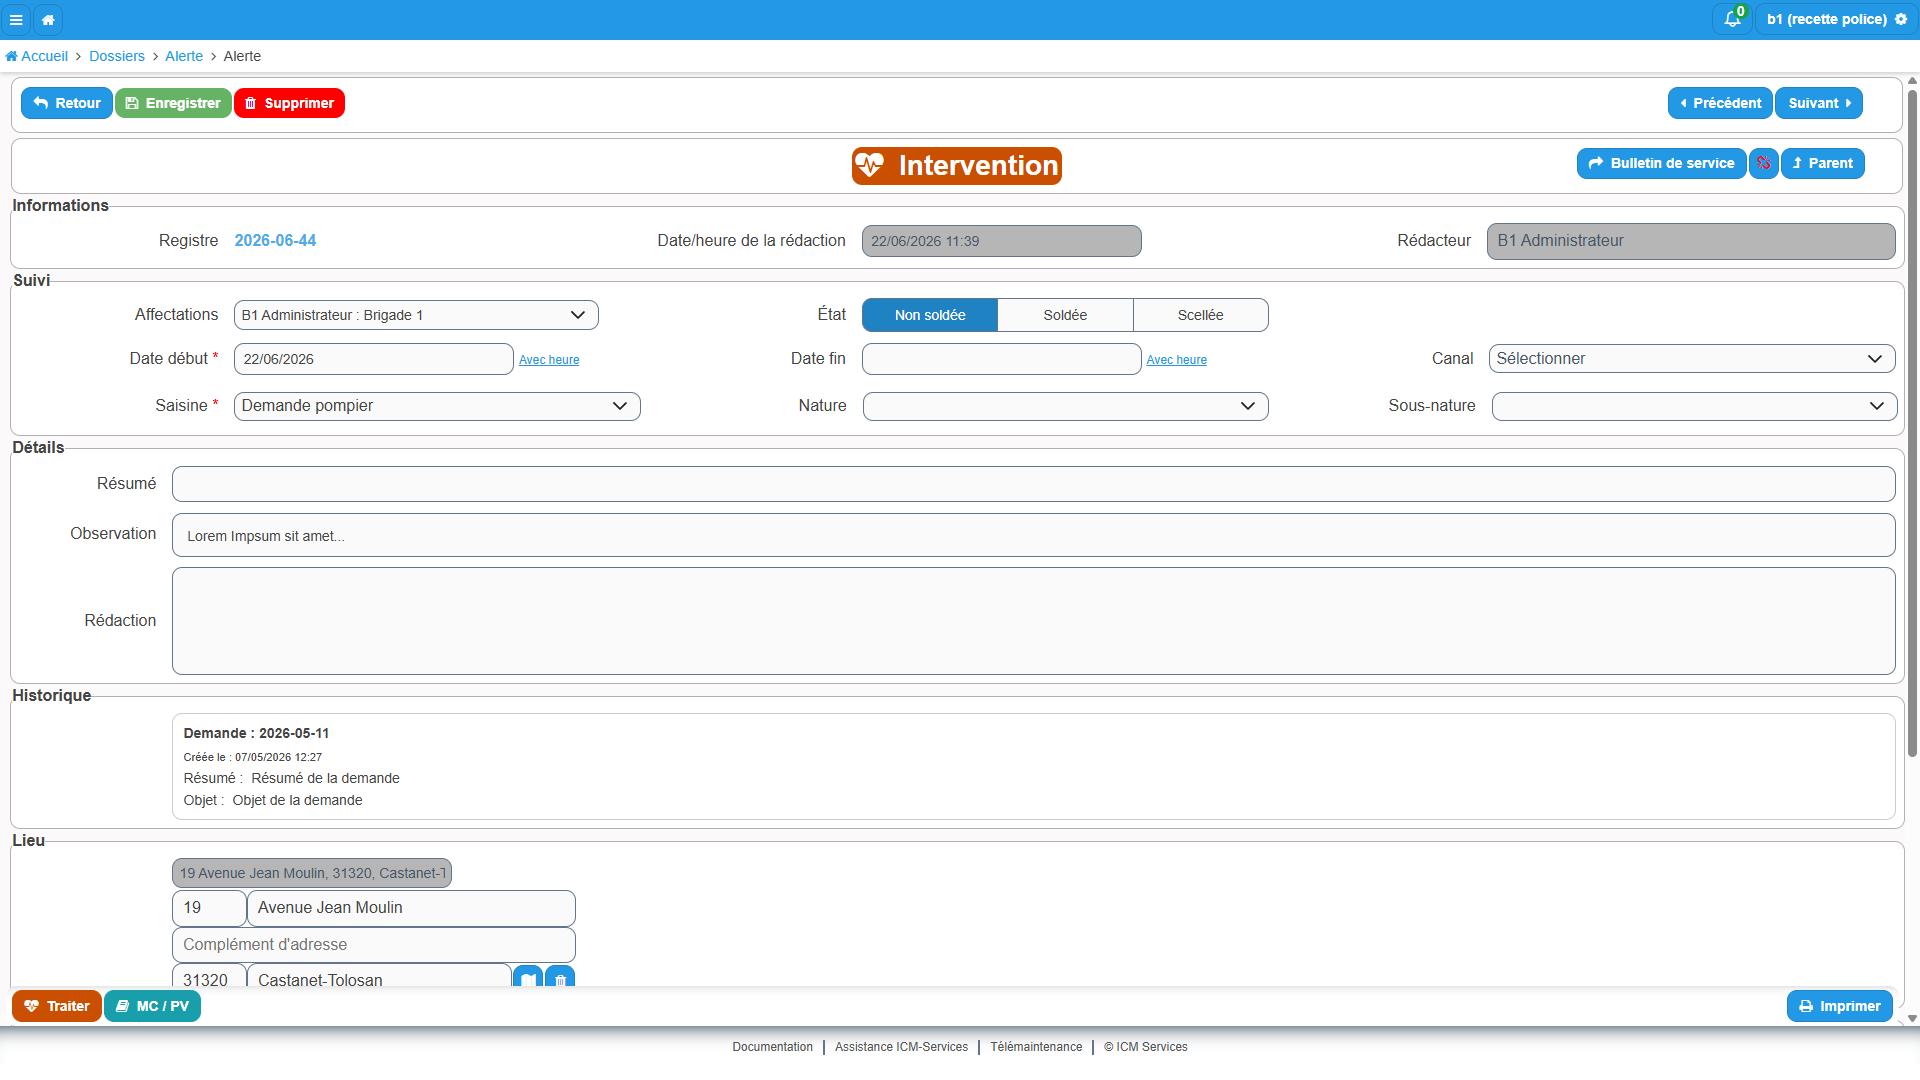Click the broken link unlink icon
The image size is (1920, 1080).
1764,163
